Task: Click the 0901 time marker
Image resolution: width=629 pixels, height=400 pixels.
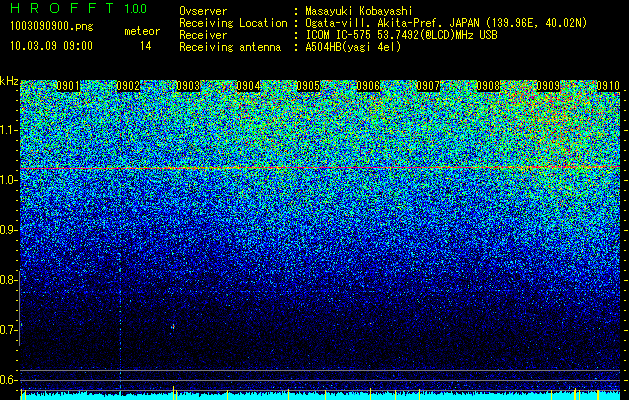Action: pos(68,86)
